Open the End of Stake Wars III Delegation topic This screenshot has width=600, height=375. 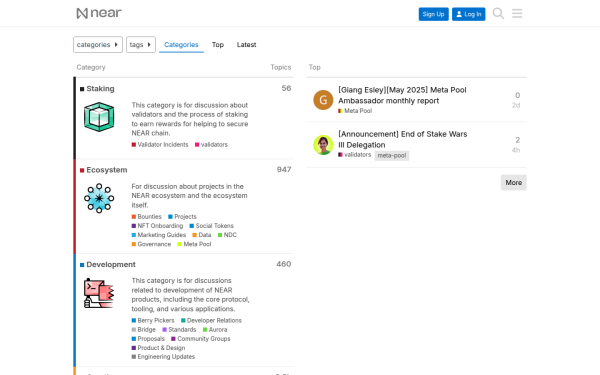pyautogui.click(x=403, y=139)
